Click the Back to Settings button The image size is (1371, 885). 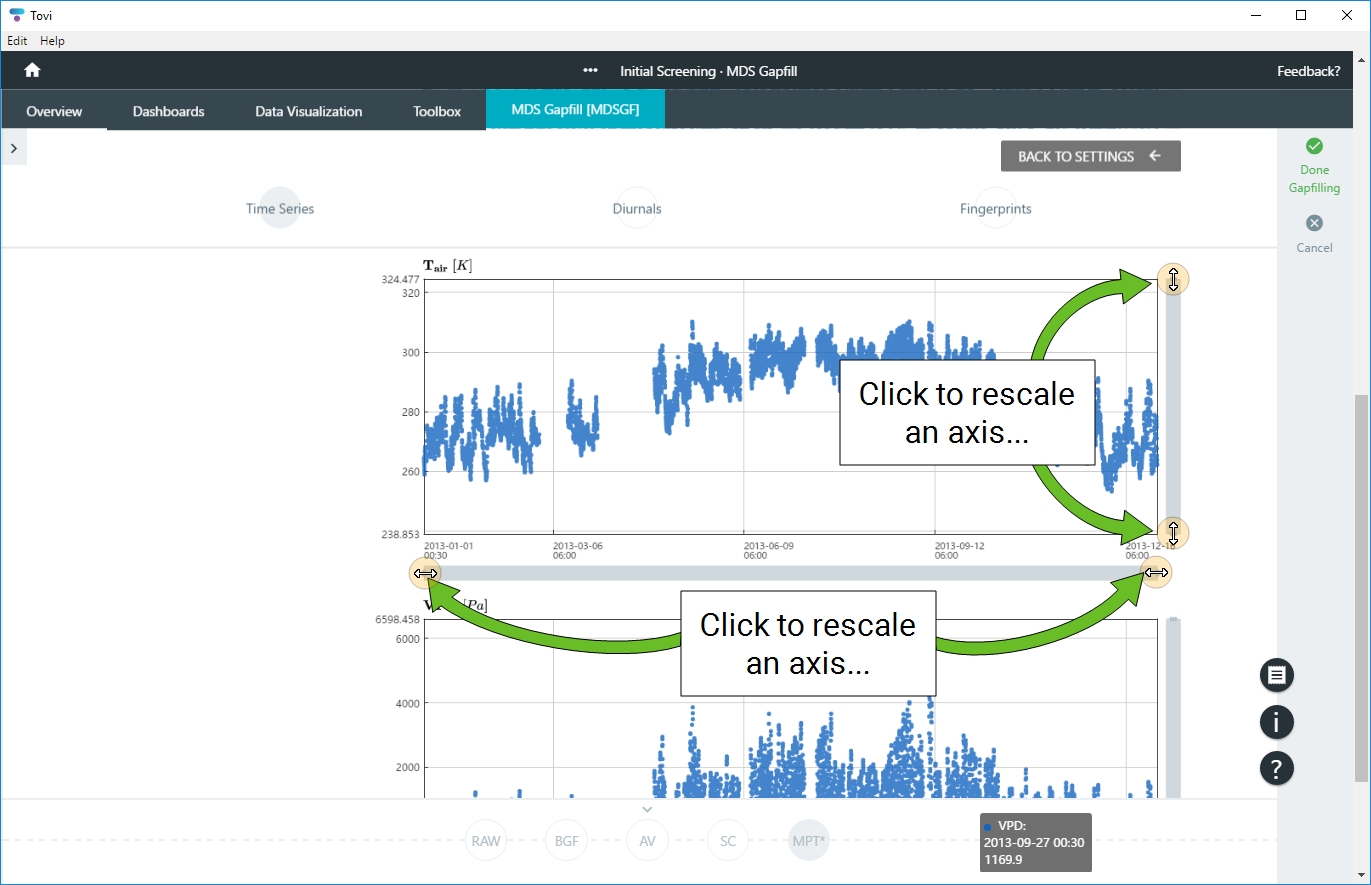(x=1090, y=156)
